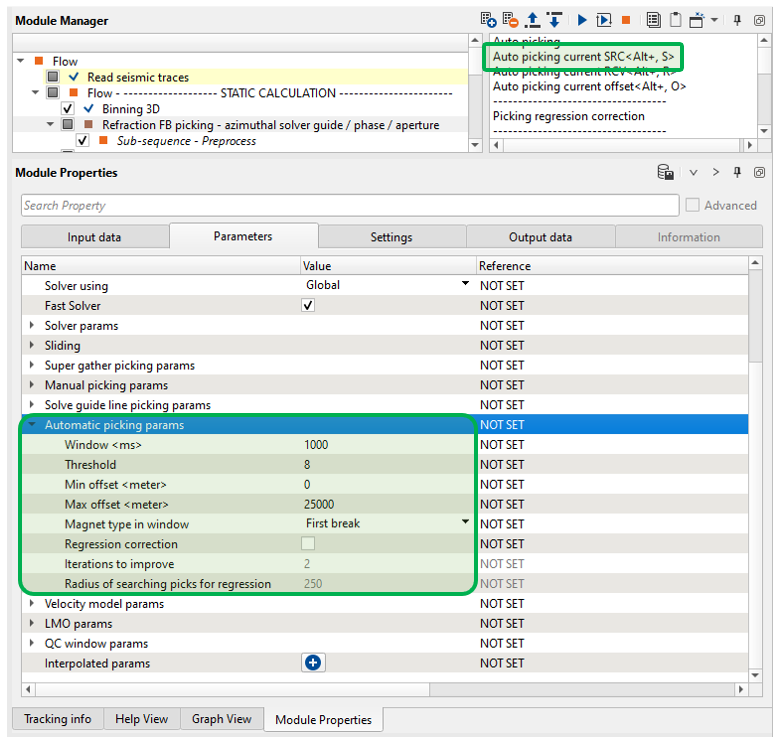
Task: Click the add module icon in Module Manager
Action: (488, 20)
